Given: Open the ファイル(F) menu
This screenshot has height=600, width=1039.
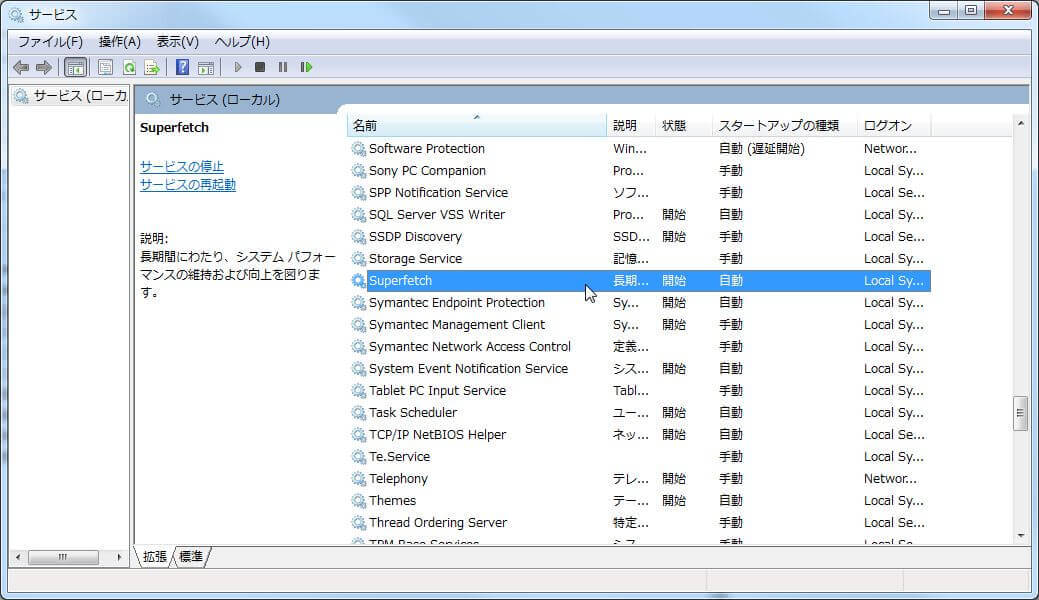Looking at the screenshot, I should 50,42.
